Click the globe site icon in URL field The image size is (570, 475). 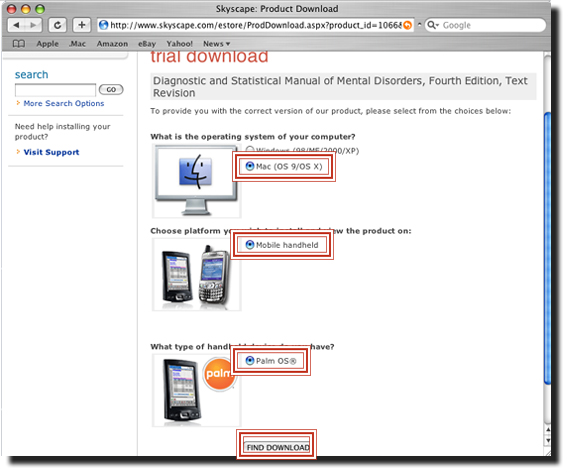104,25
